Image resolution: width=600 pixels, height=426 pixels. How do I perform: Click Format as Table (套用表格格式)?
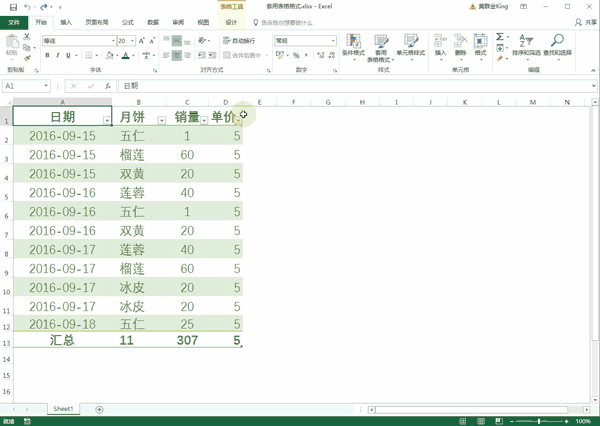381,46
